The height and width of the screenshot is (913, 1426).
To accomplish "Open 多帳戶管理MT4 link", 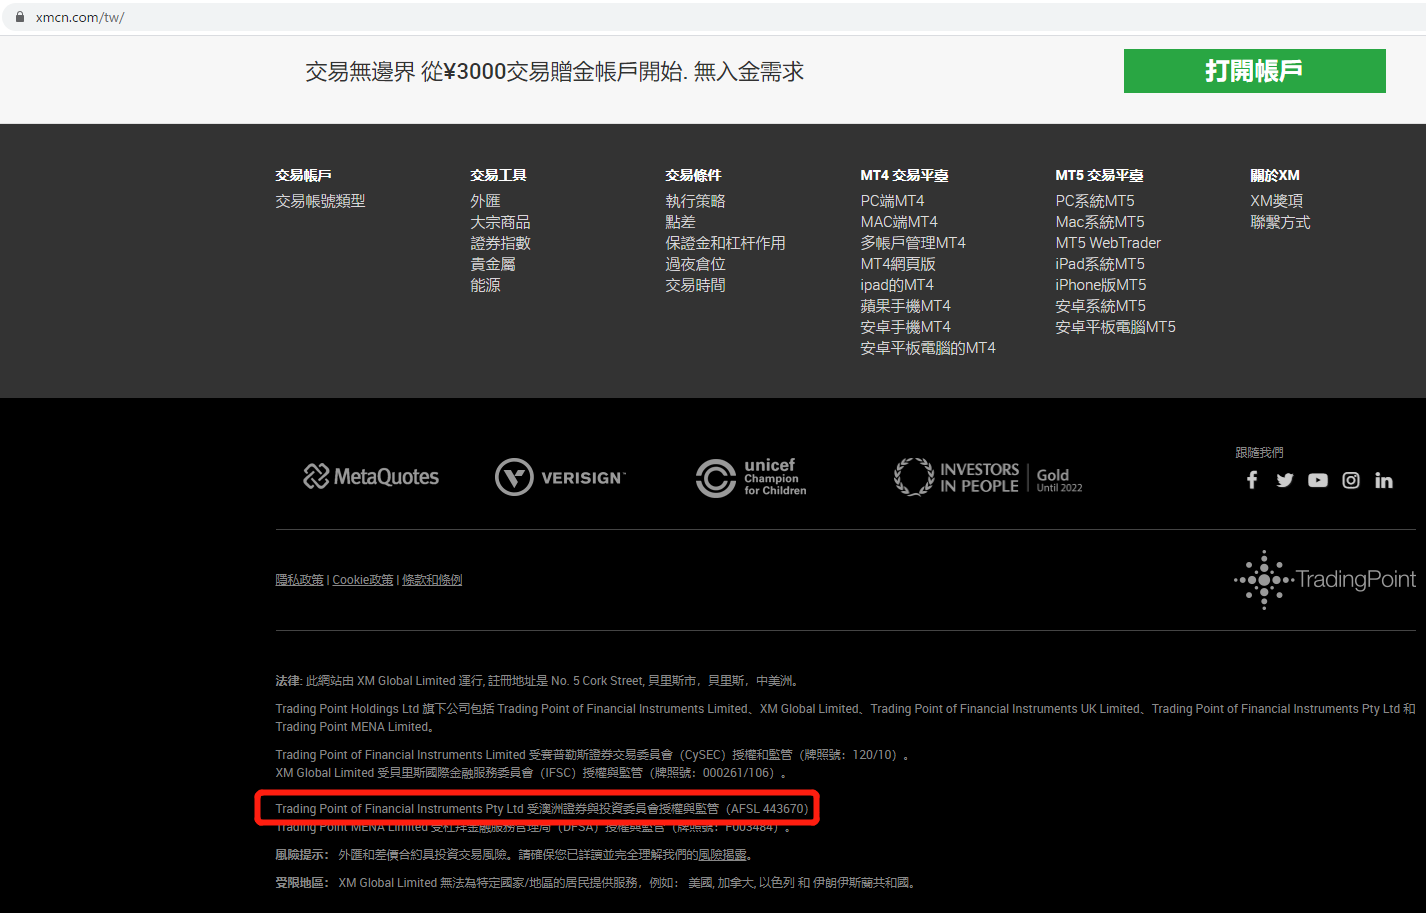I will pos(913,243).
